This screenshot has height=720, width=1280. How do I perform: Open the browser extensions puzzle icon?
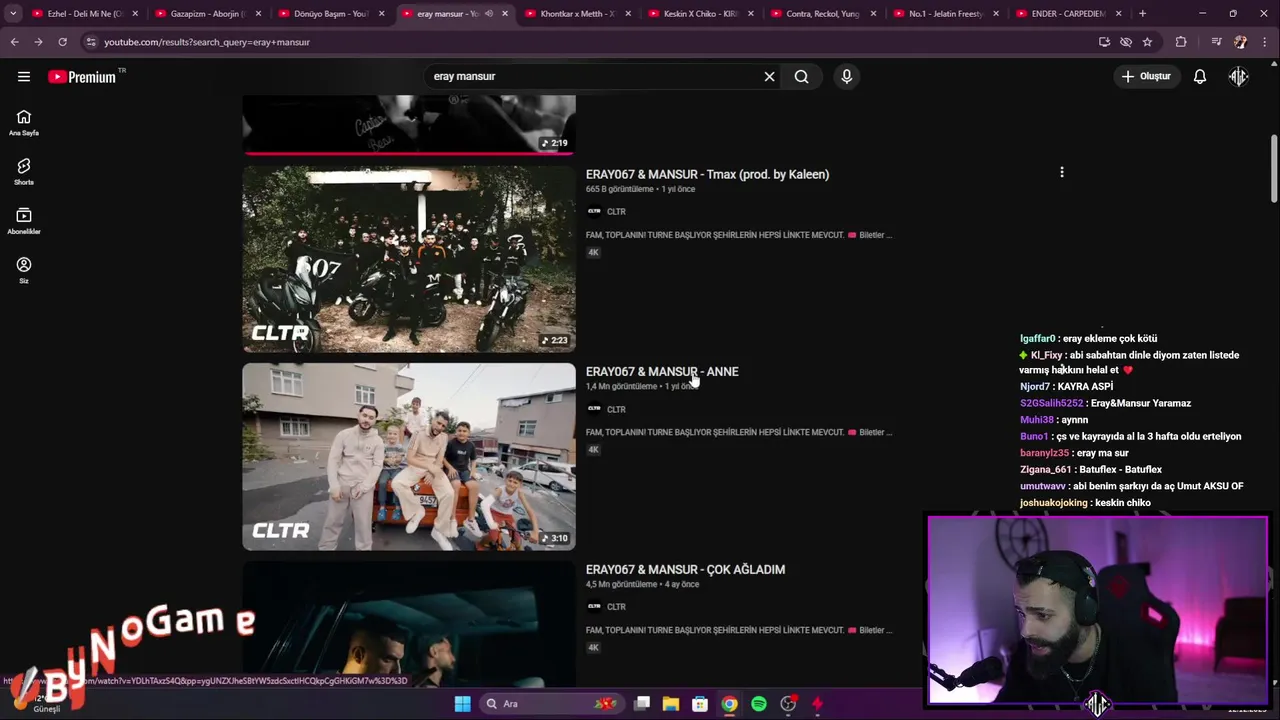[x=1181, y=42]
